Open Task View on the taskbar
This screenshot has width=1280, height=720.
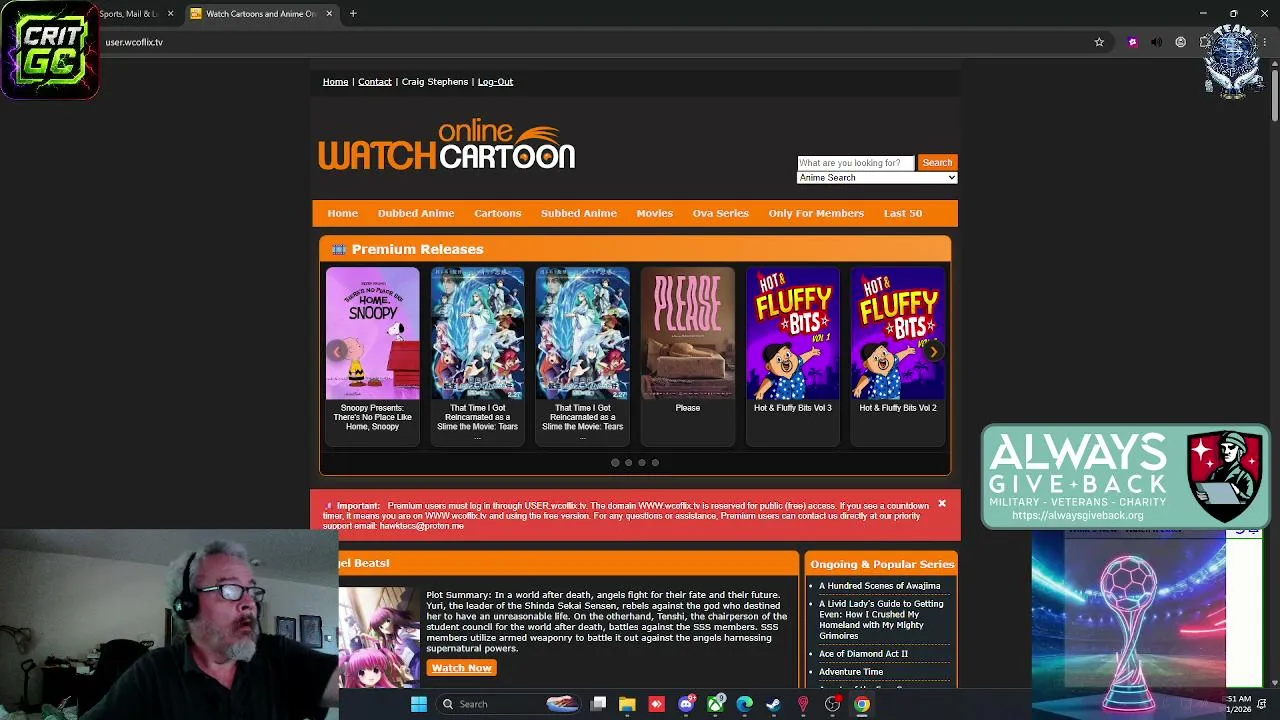click(598, 704)
